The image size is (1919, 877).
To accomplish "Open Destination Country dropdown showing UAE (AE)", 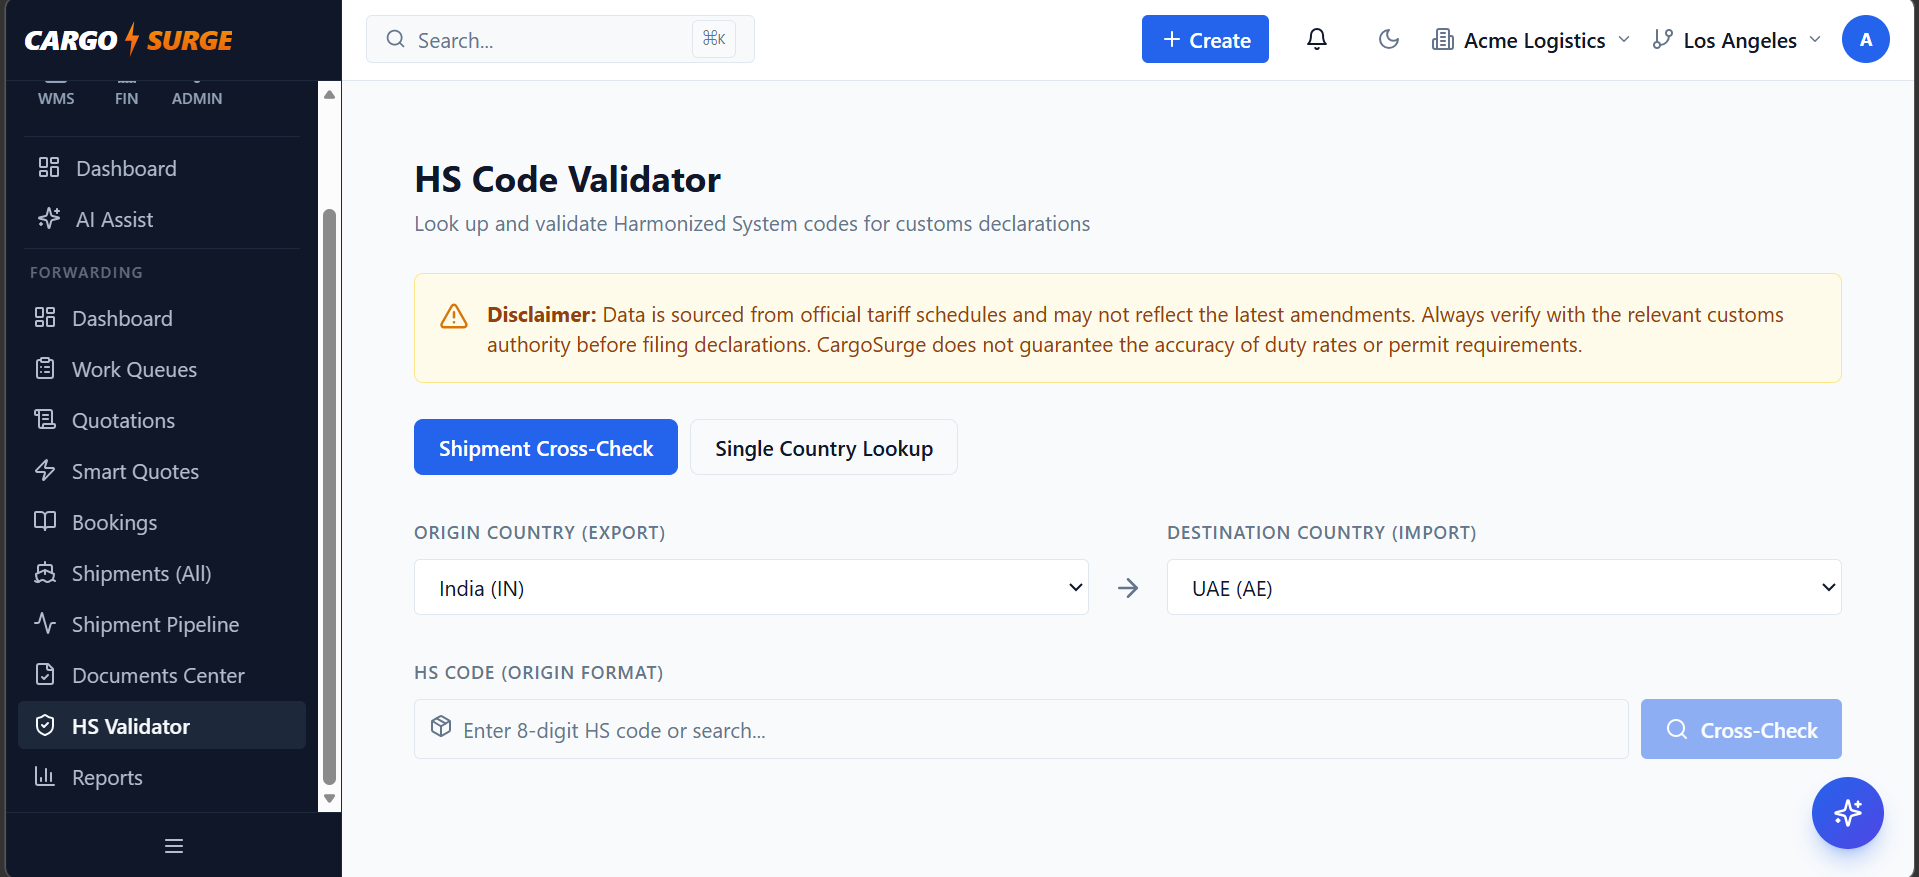I will [1504, 587].
